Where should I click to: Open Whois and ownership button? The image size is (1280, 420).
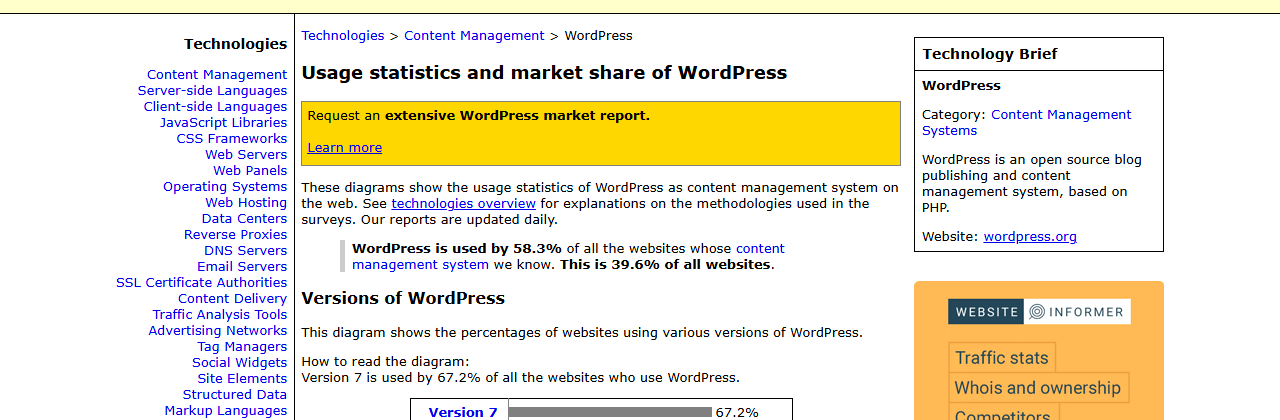point(1038,388)
